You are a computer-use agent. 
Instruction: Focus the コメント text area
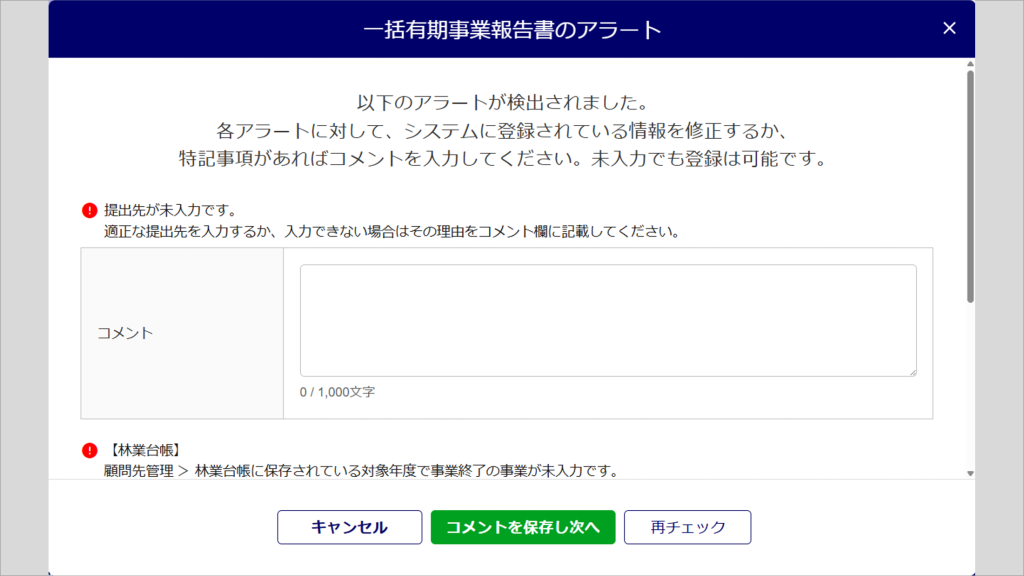608,321
